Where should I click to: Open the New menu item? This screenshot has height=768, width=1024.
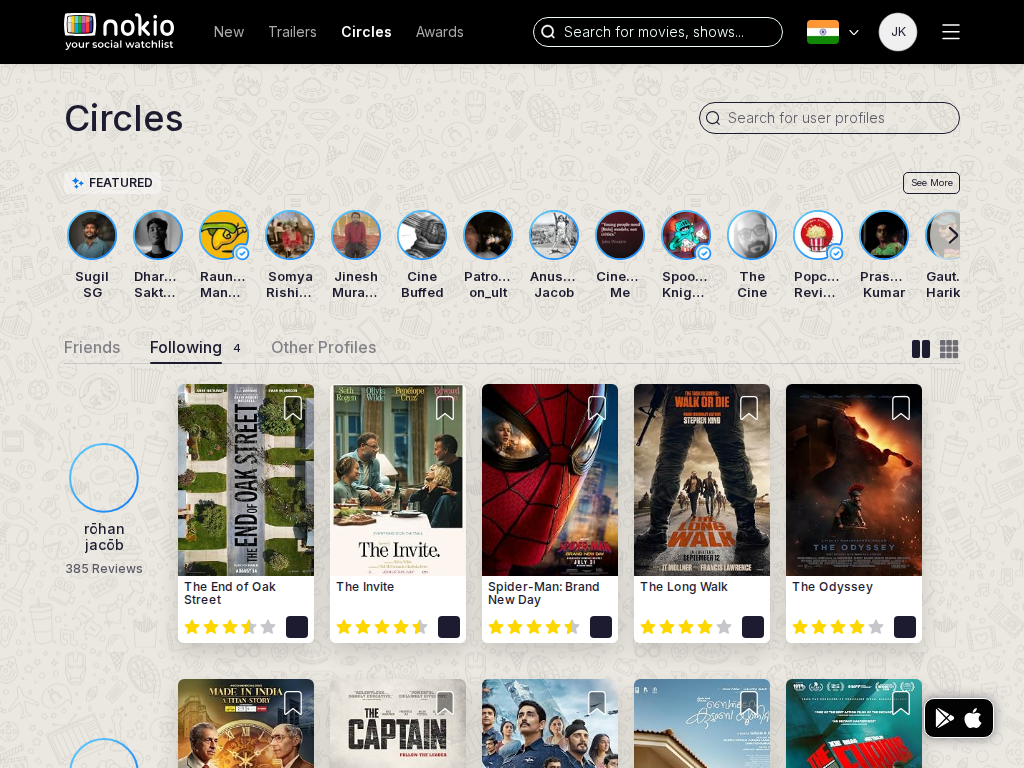pos(229,32)
